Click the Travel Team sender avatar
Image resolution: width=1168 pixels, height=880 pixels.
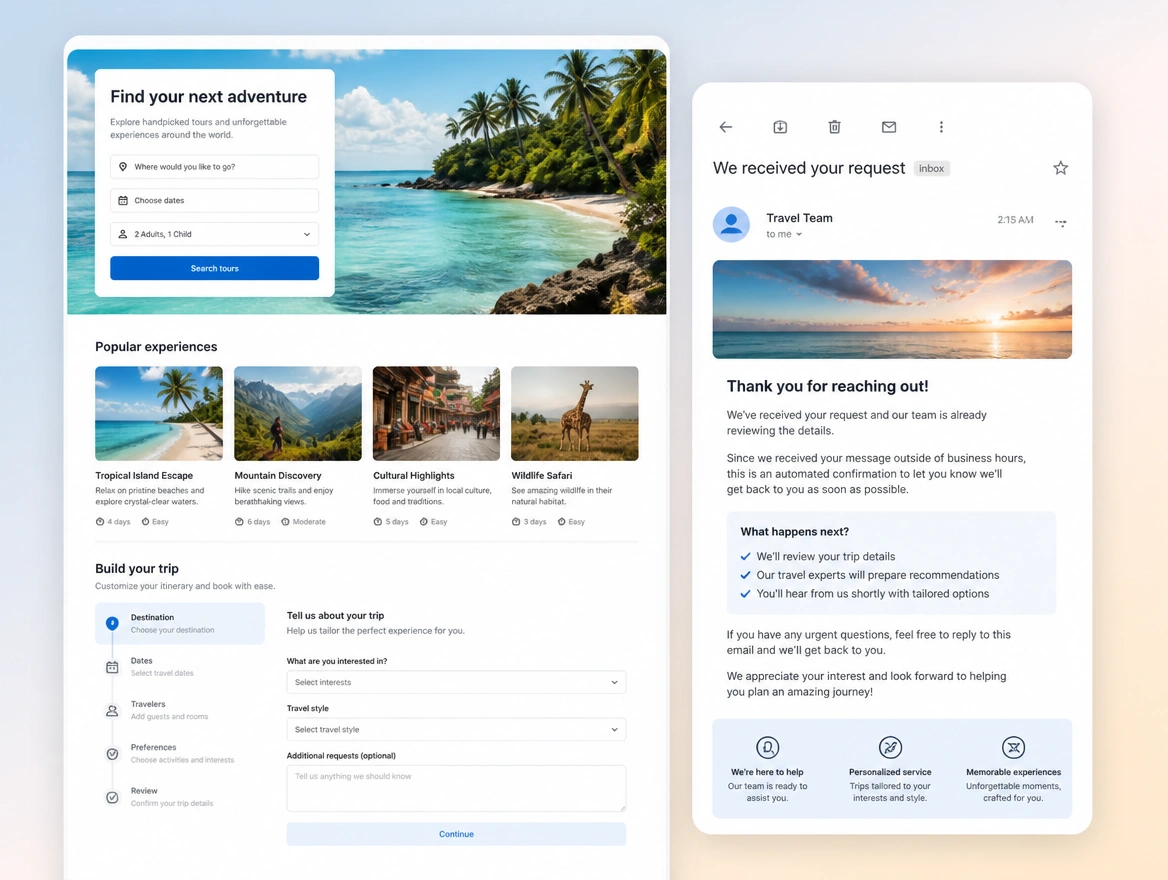pos(731,224)
